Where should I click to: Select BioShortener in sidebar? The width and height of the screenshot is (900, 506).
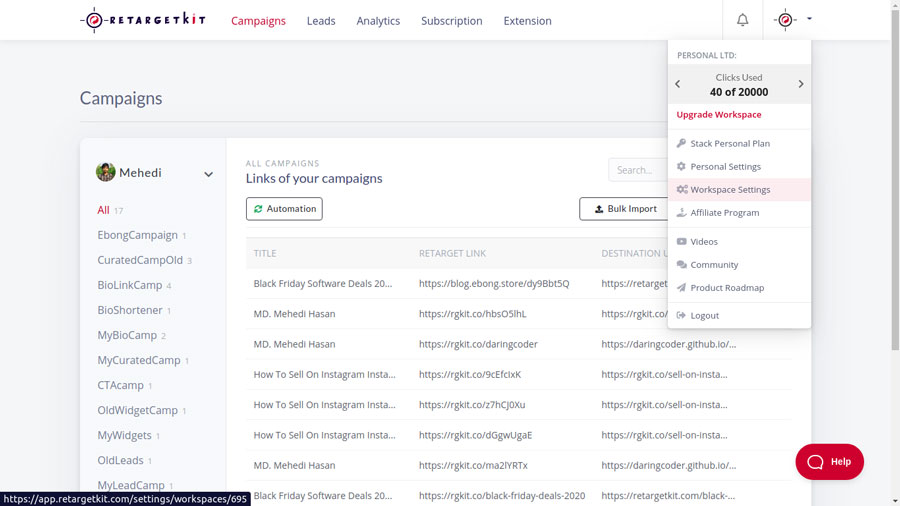pos(130,310)
